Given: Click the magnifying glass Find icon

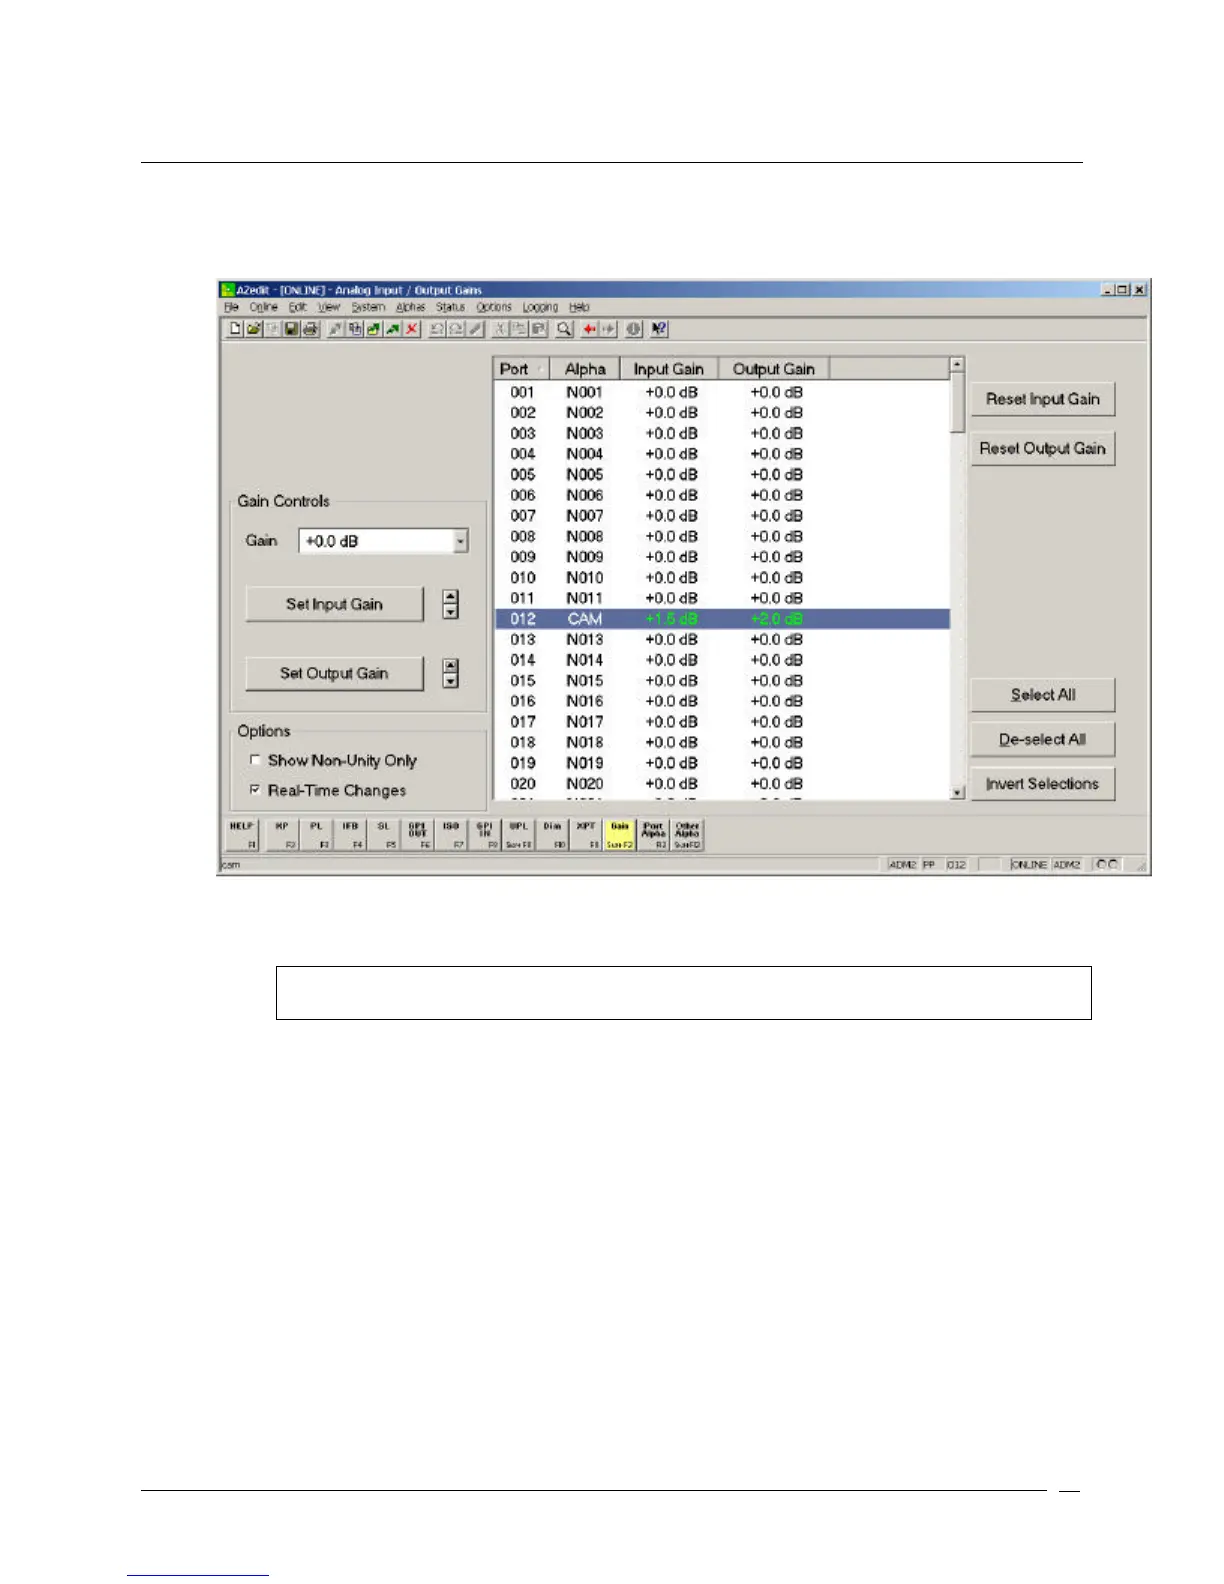Looking at the screenshot, I should click(564, 329).
